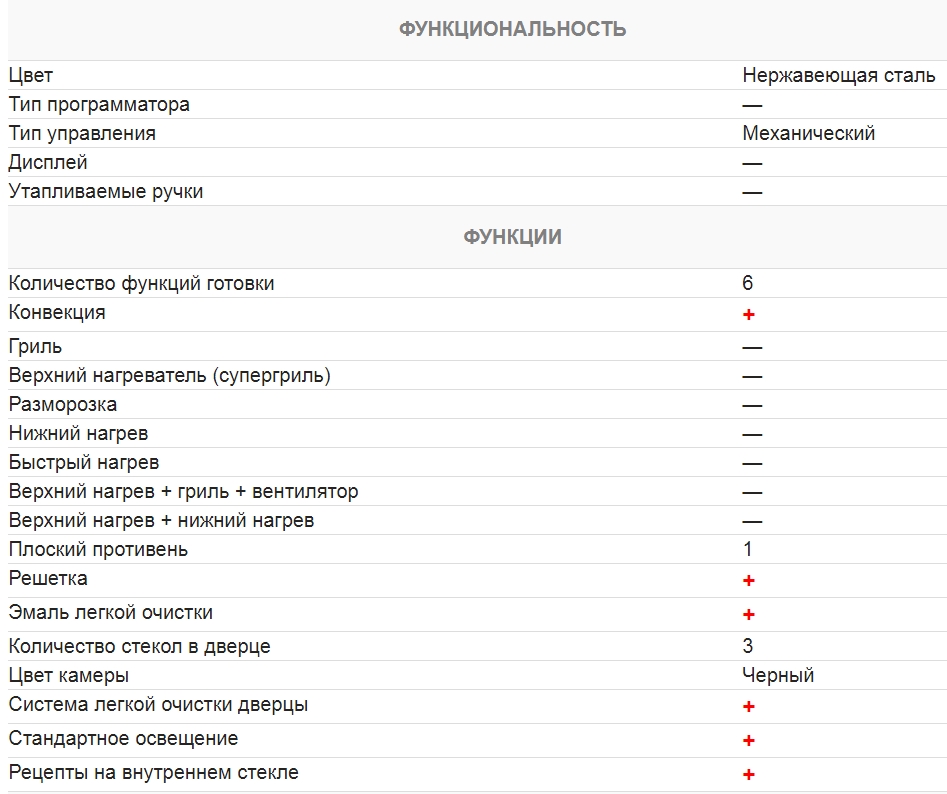Click the red plus next to Стандартное освещение
The image size is (947, 794).
[x=749, y=740]
